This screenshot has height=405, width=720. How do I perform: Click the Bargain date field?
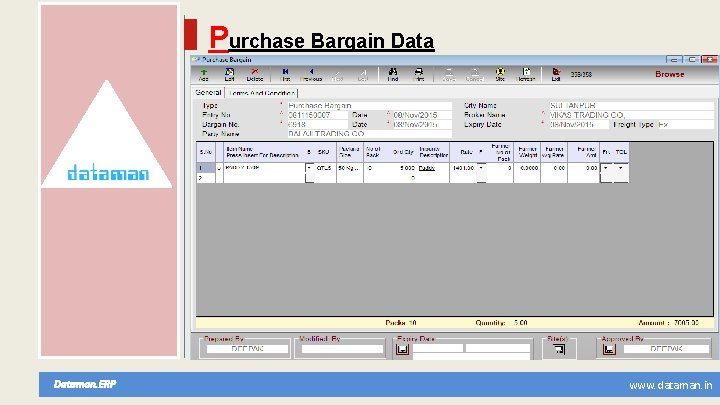[422, 124]
